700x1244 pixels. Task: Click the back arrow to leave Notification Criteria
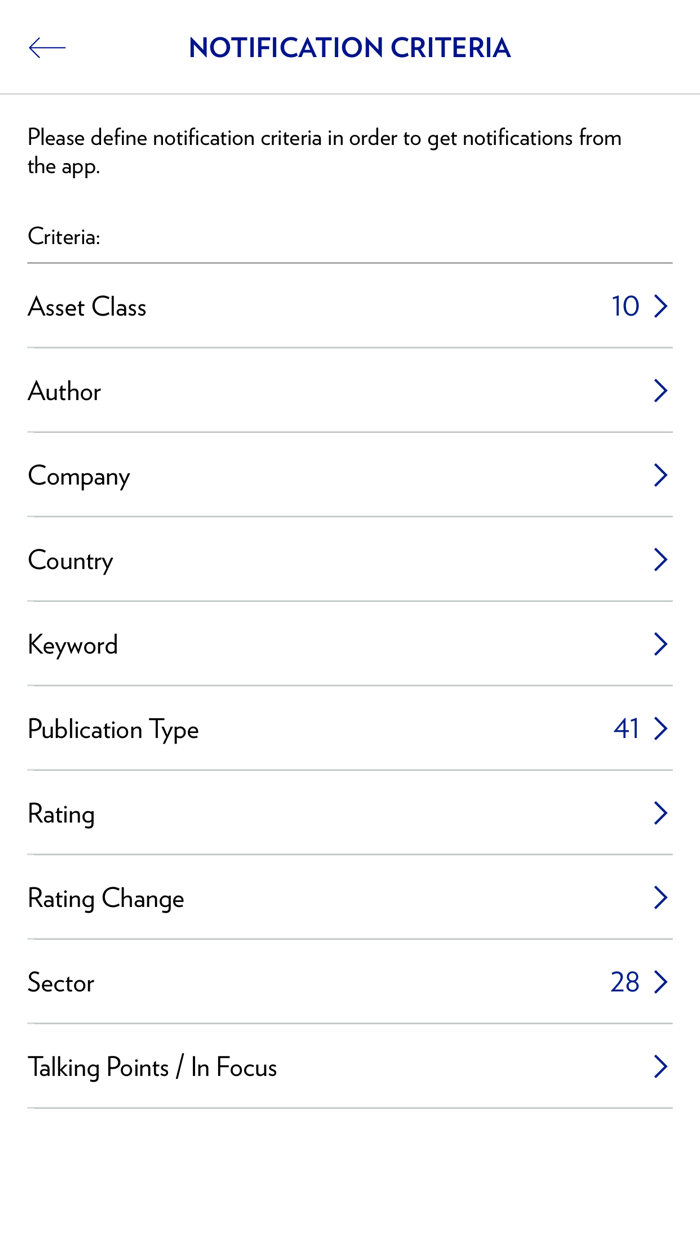(x=46, y=47)
